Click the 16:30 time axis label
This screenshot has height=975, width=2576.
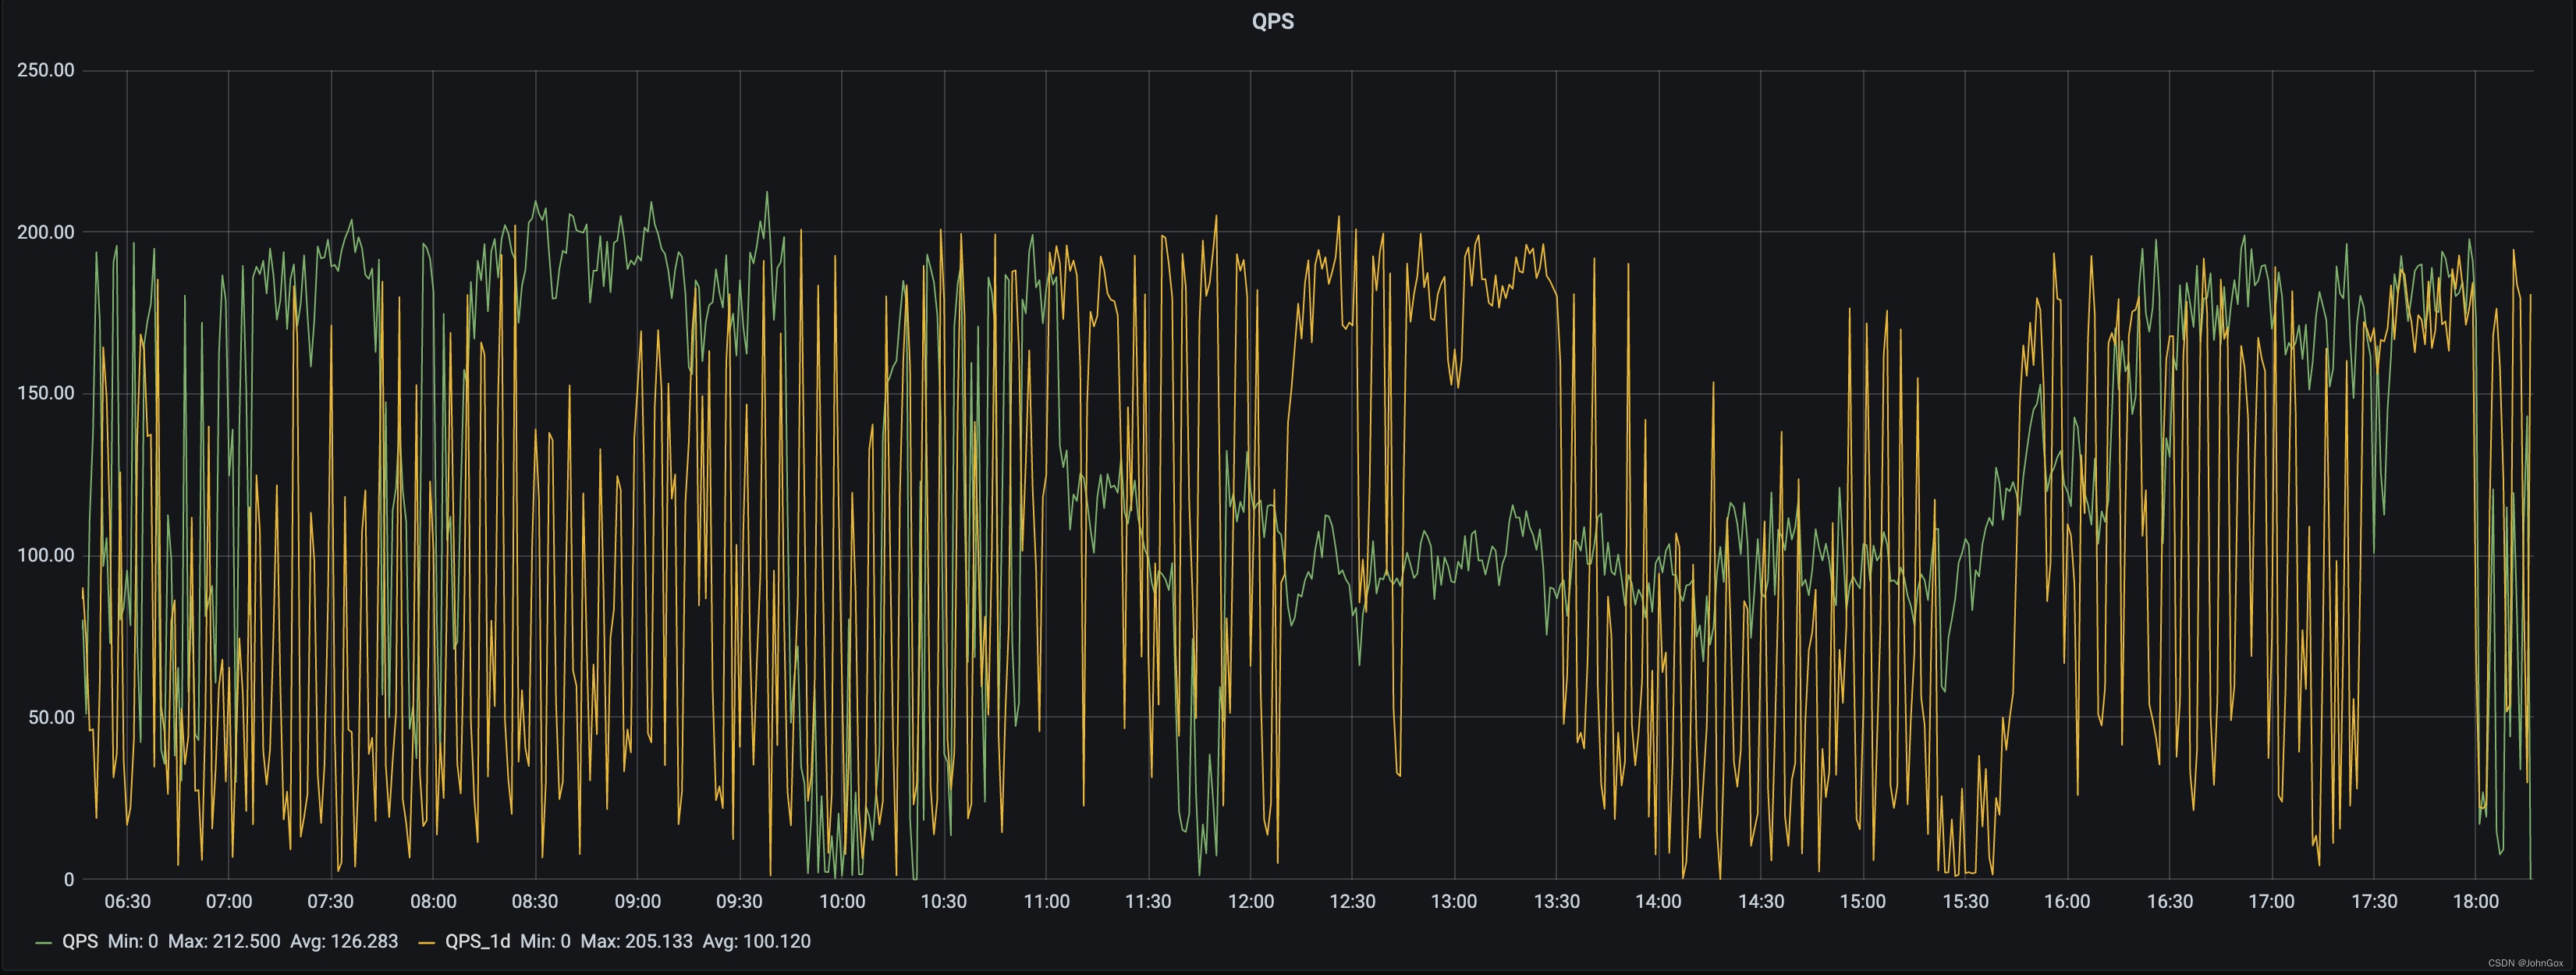coord(2170,901)
